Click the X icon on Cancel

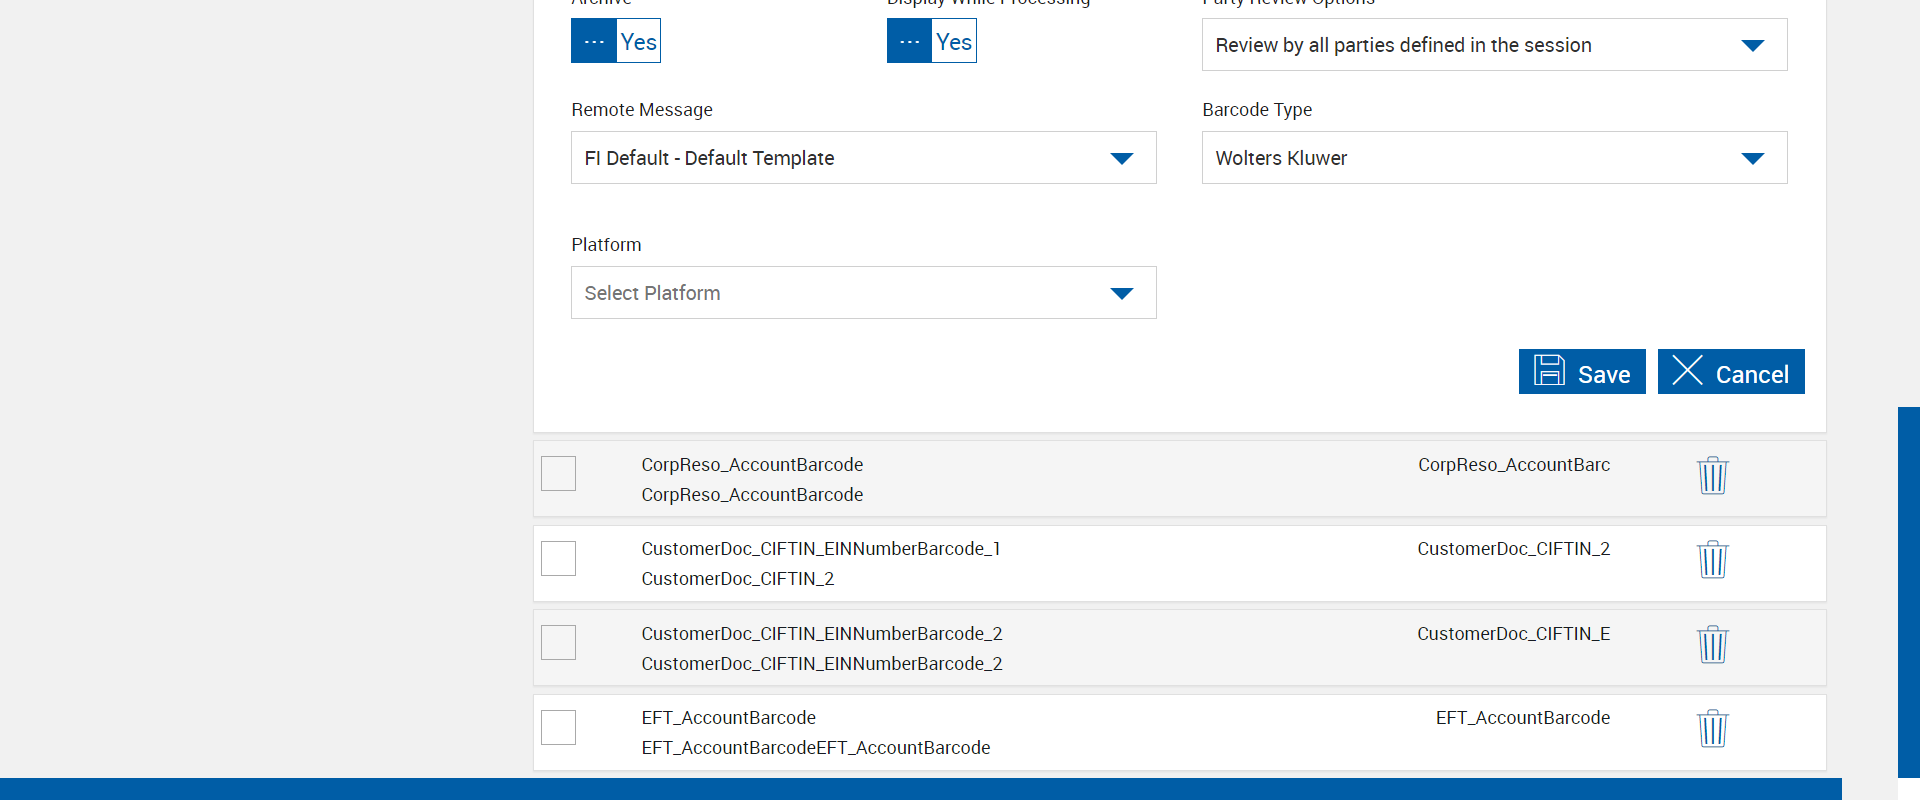click(x=1687, y=371)
